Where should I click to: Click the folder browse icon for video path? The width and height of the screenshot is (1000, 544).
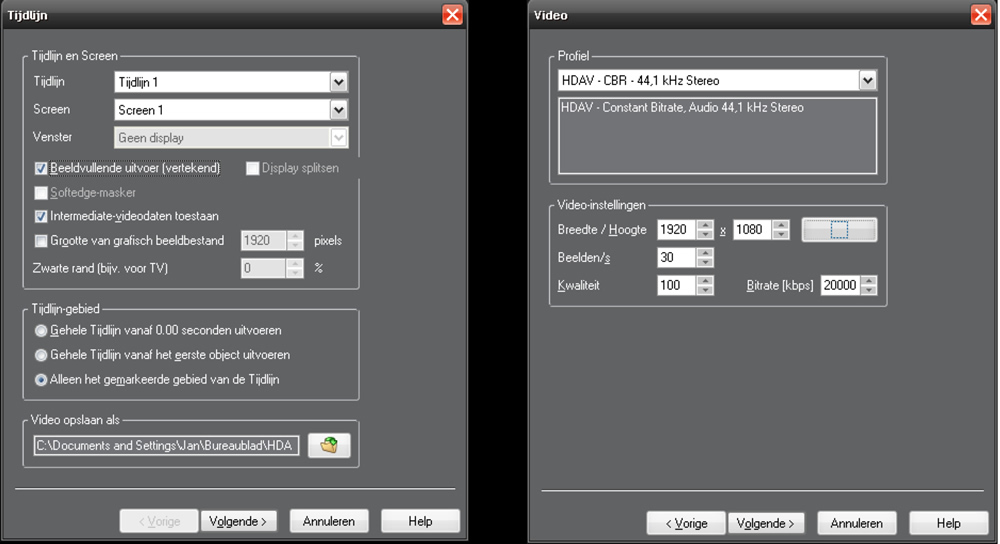pyautogui.click(x=329, y=446)
